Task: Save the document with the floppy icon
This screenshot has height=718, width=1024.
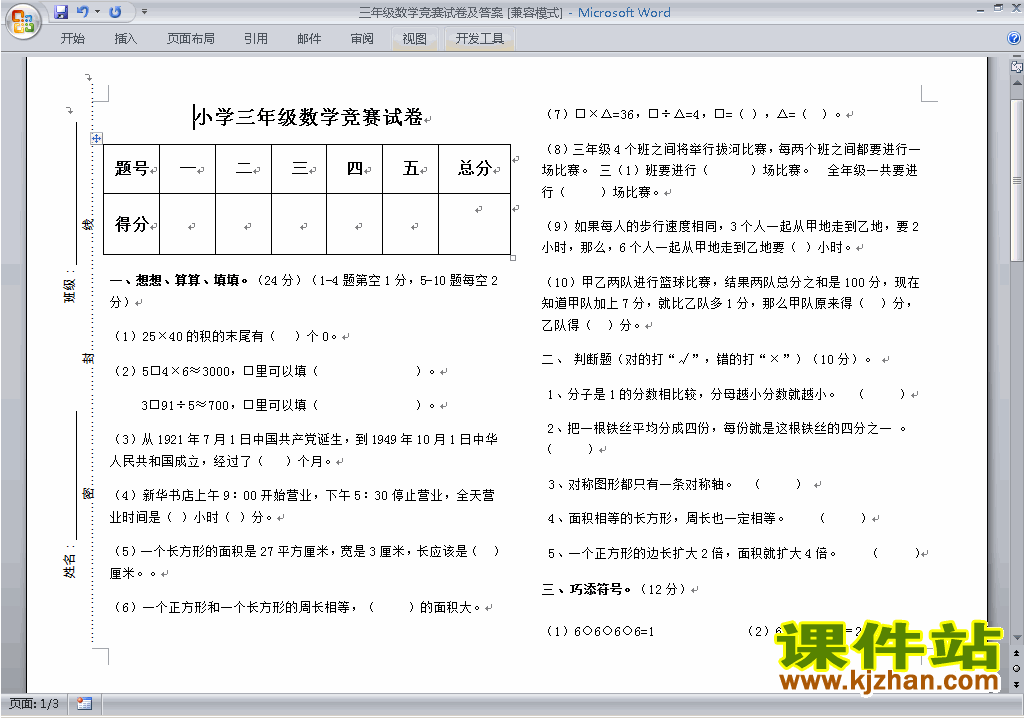Action: (x=61, y=12)
